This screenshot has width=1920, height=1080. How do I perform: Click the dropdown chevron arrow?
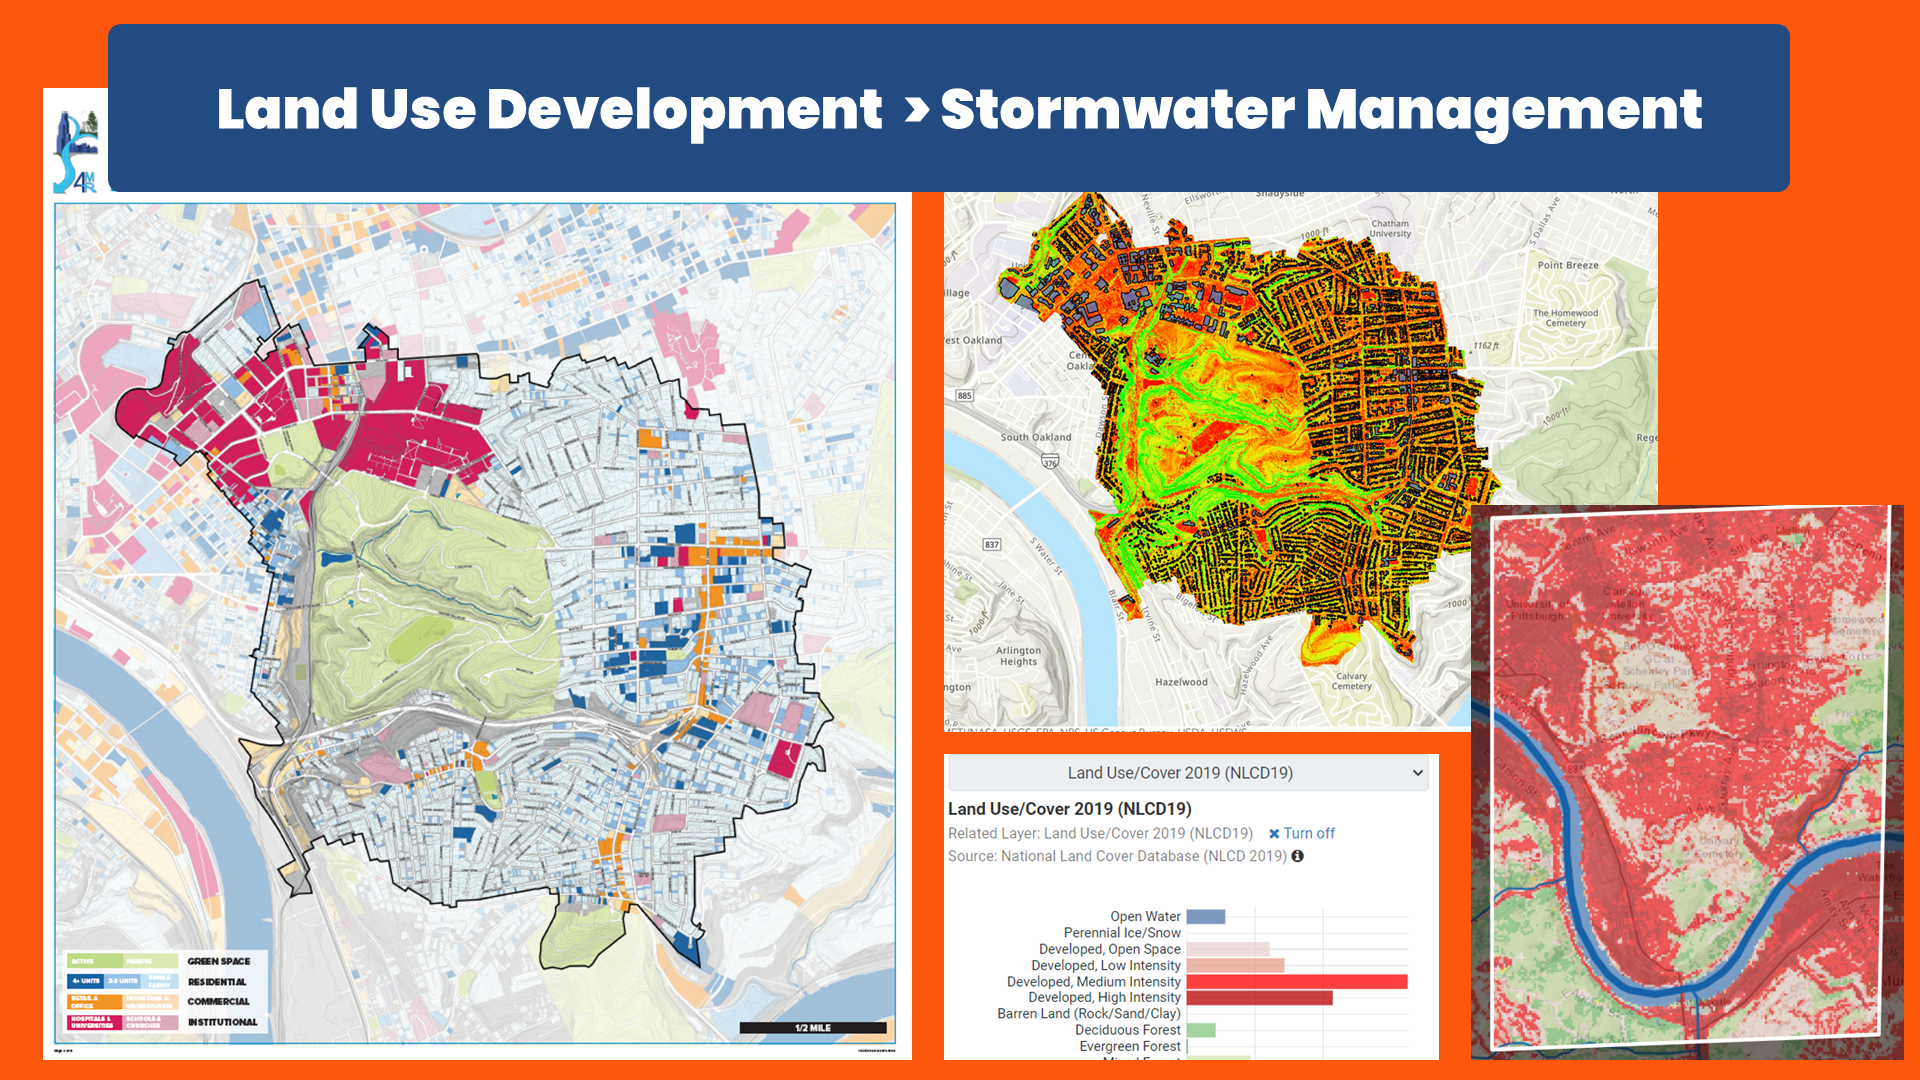click(1417, 773)
